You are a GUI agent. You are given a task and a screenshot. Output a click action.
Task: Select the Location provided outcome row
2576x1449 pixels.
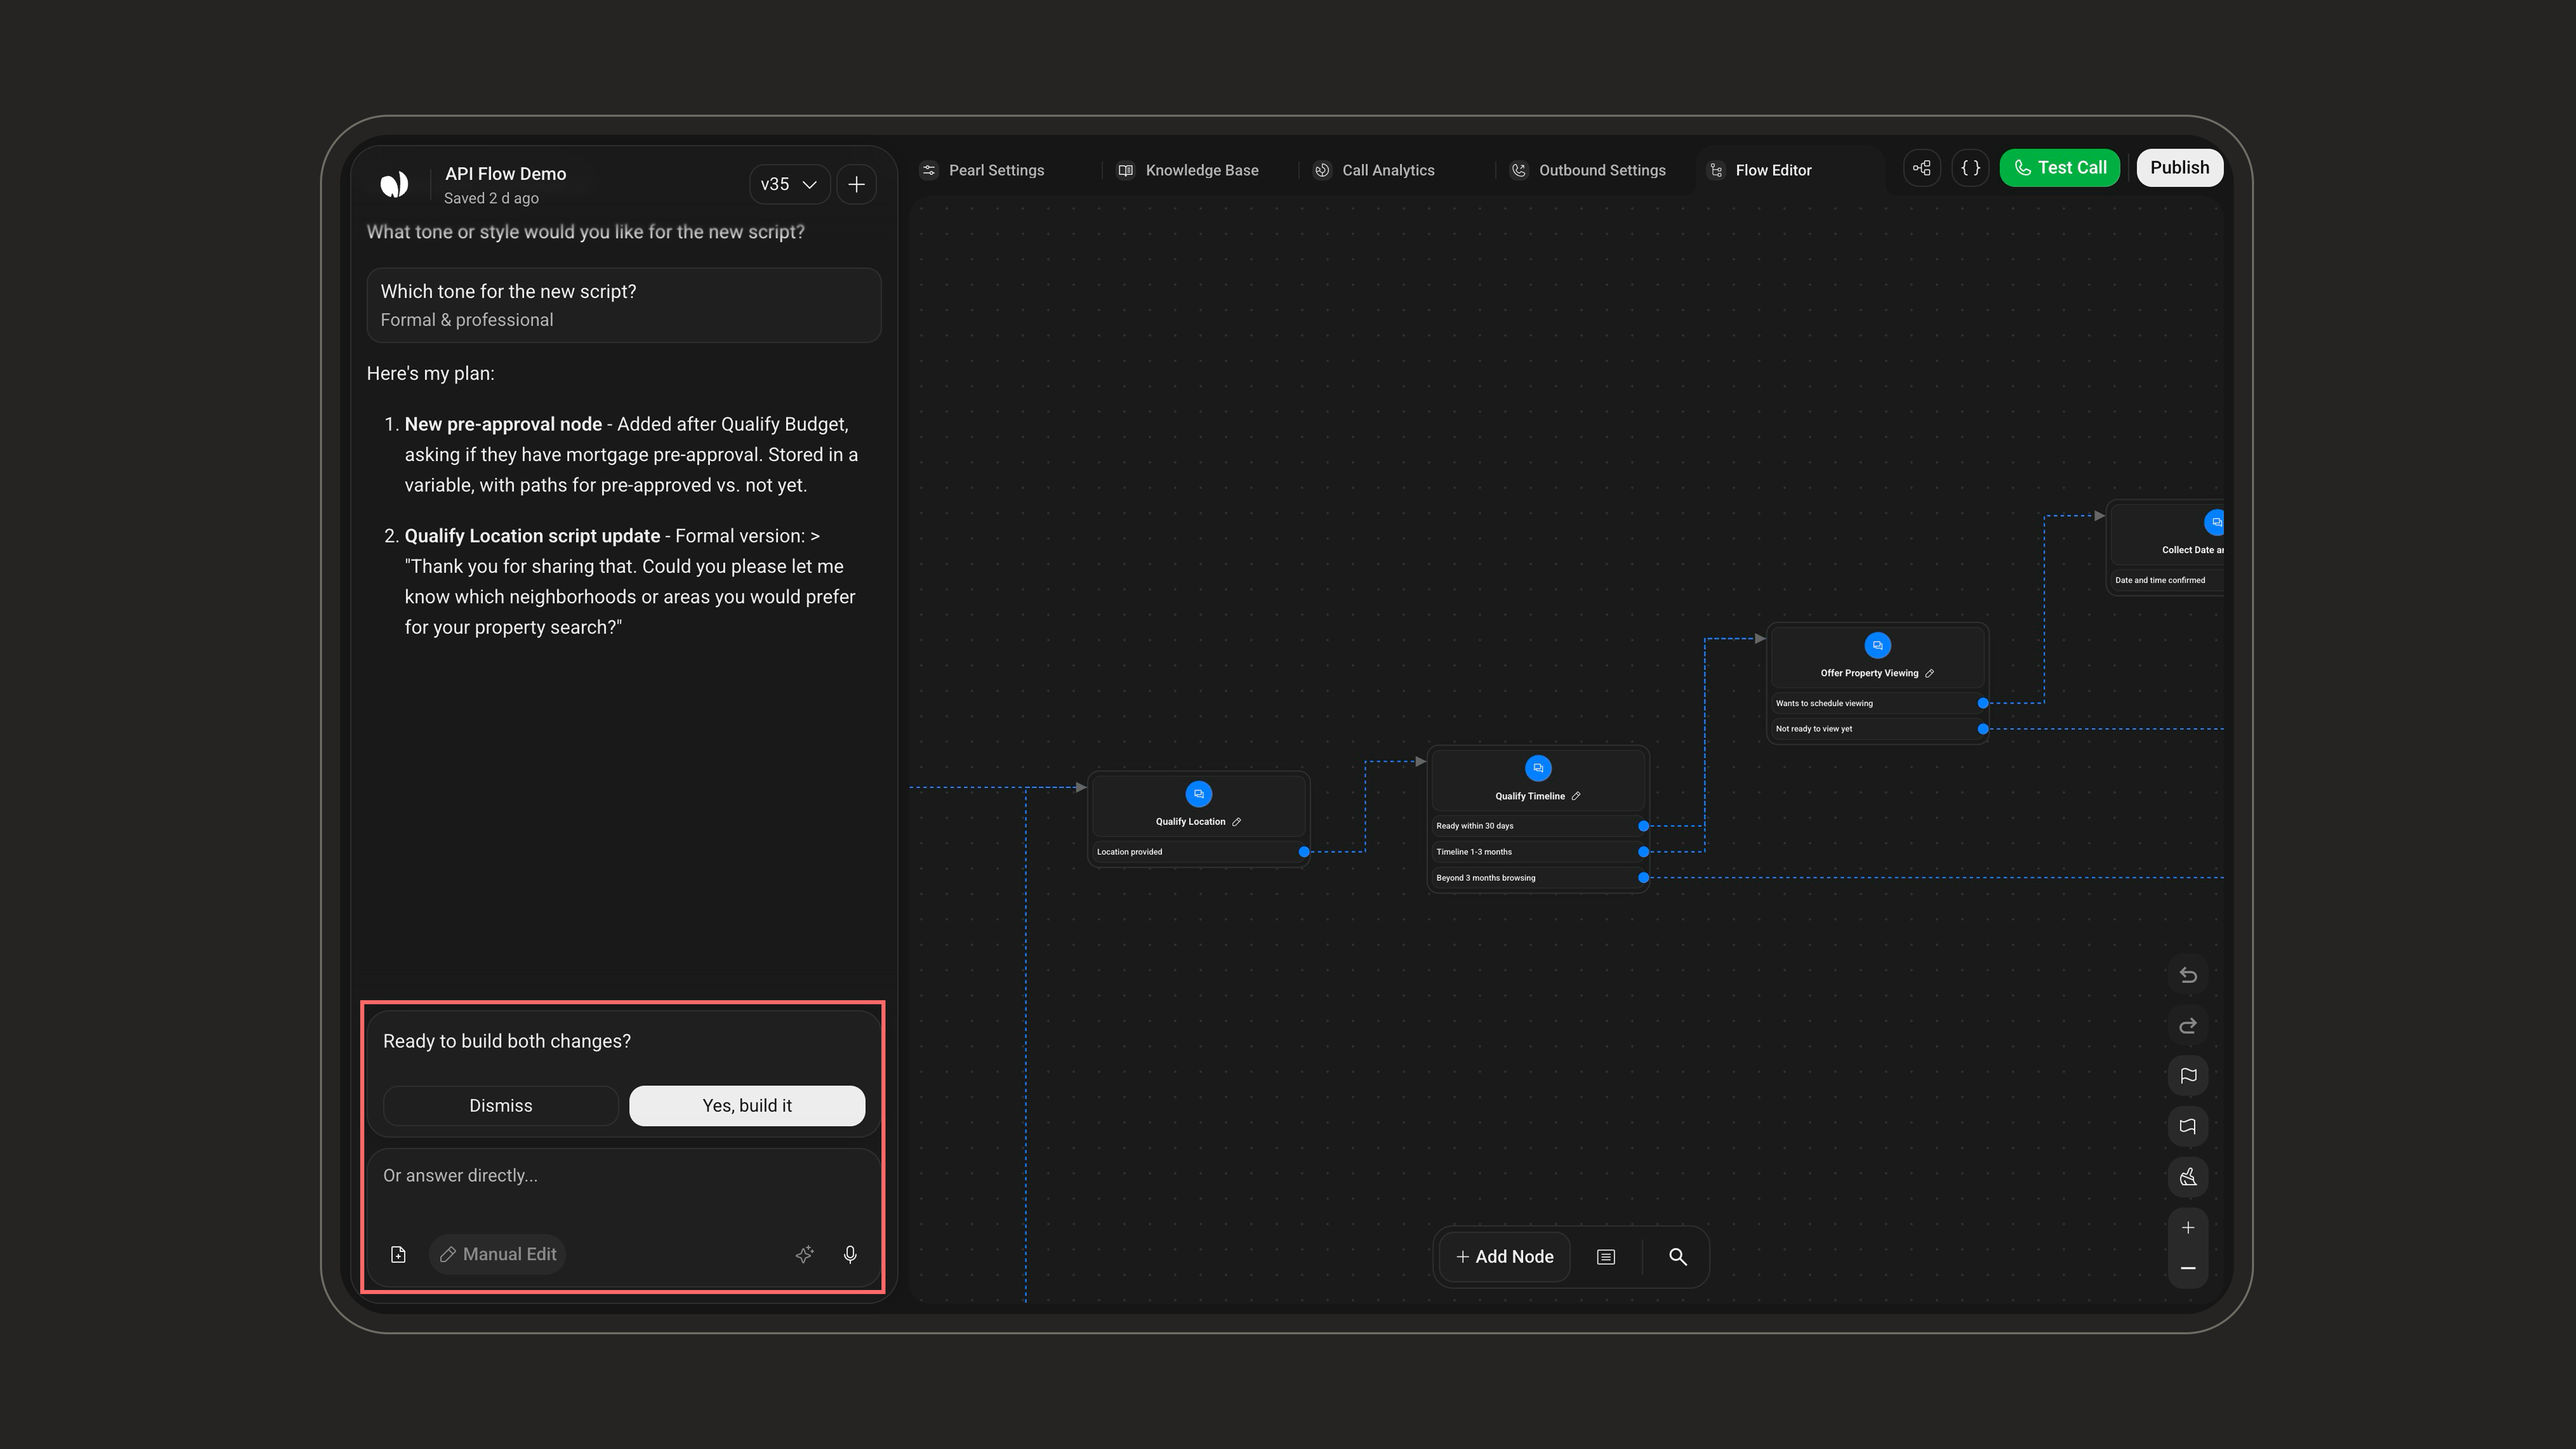point(1198,852)
